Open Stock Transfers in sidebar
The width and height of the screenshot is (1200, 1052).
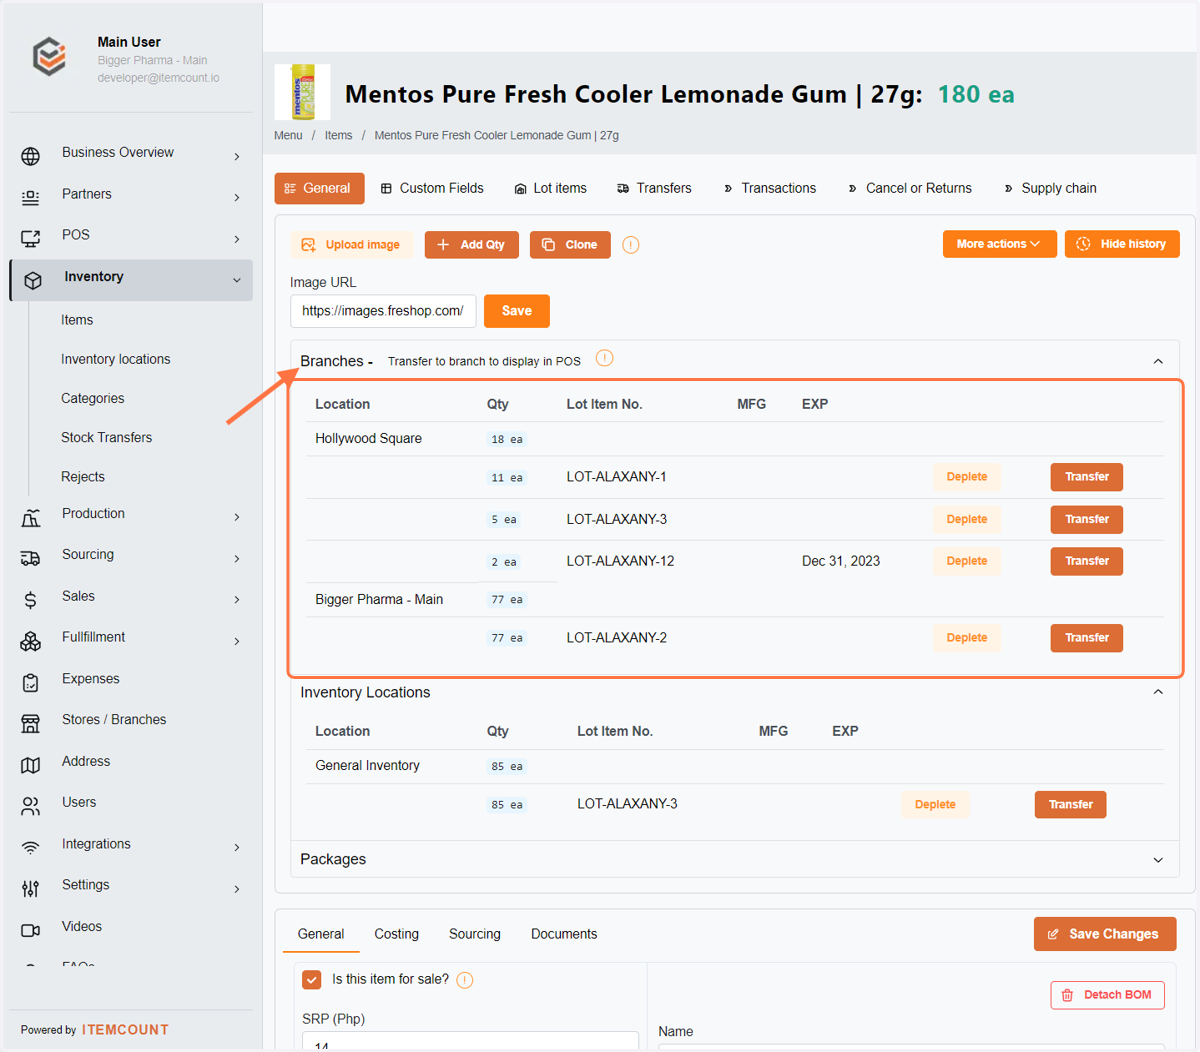tap(106, 437)
